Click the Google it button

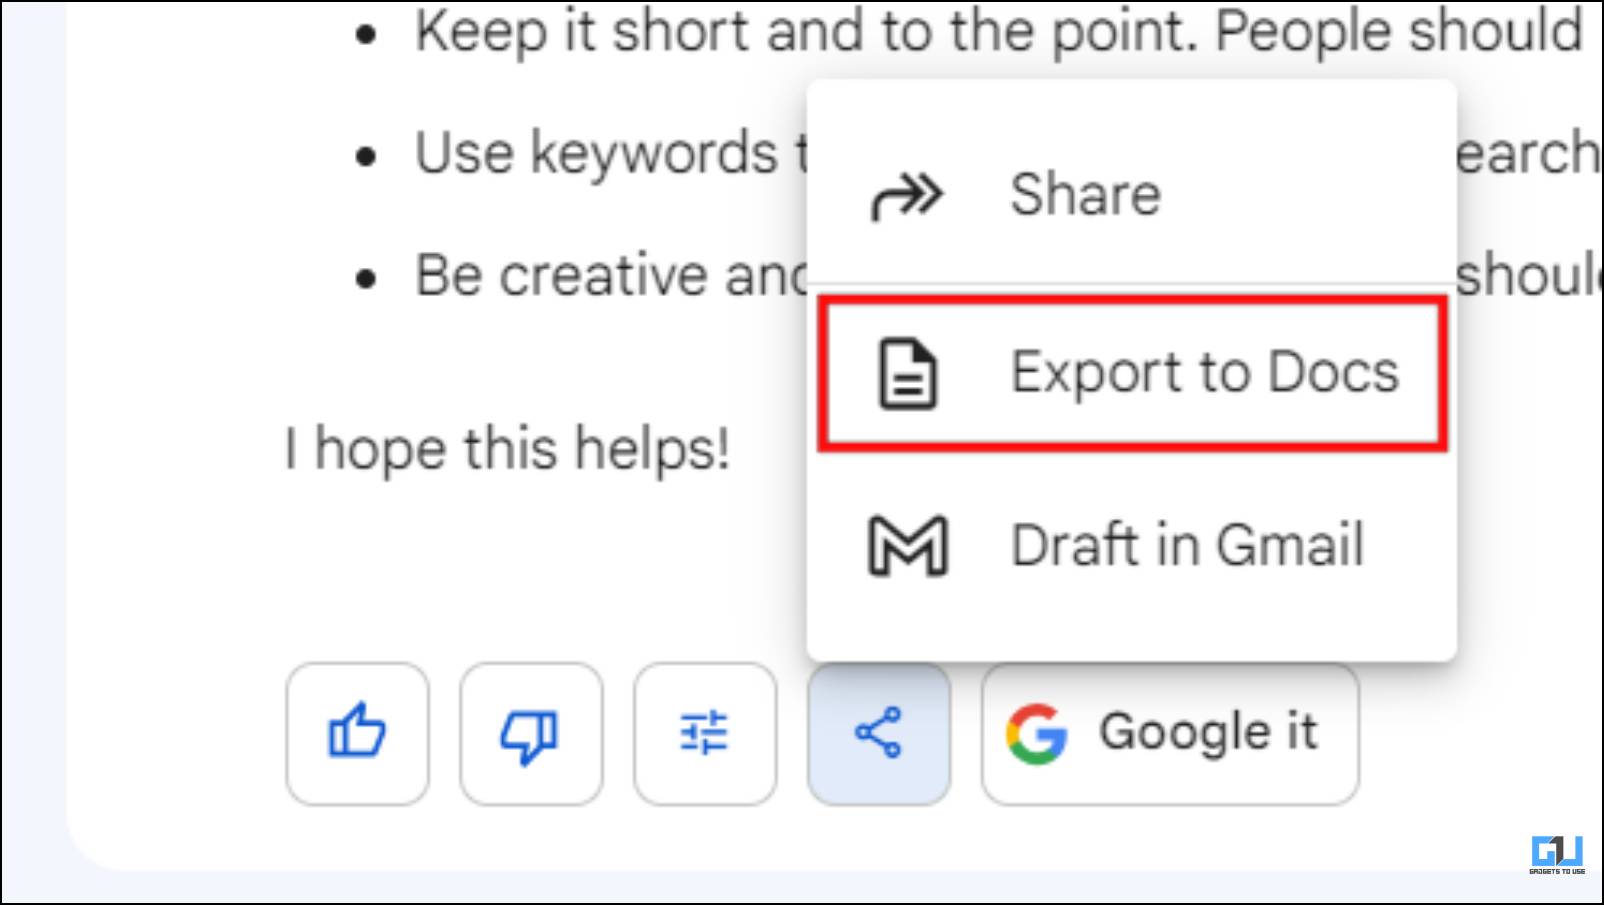tap(1170, 733)
